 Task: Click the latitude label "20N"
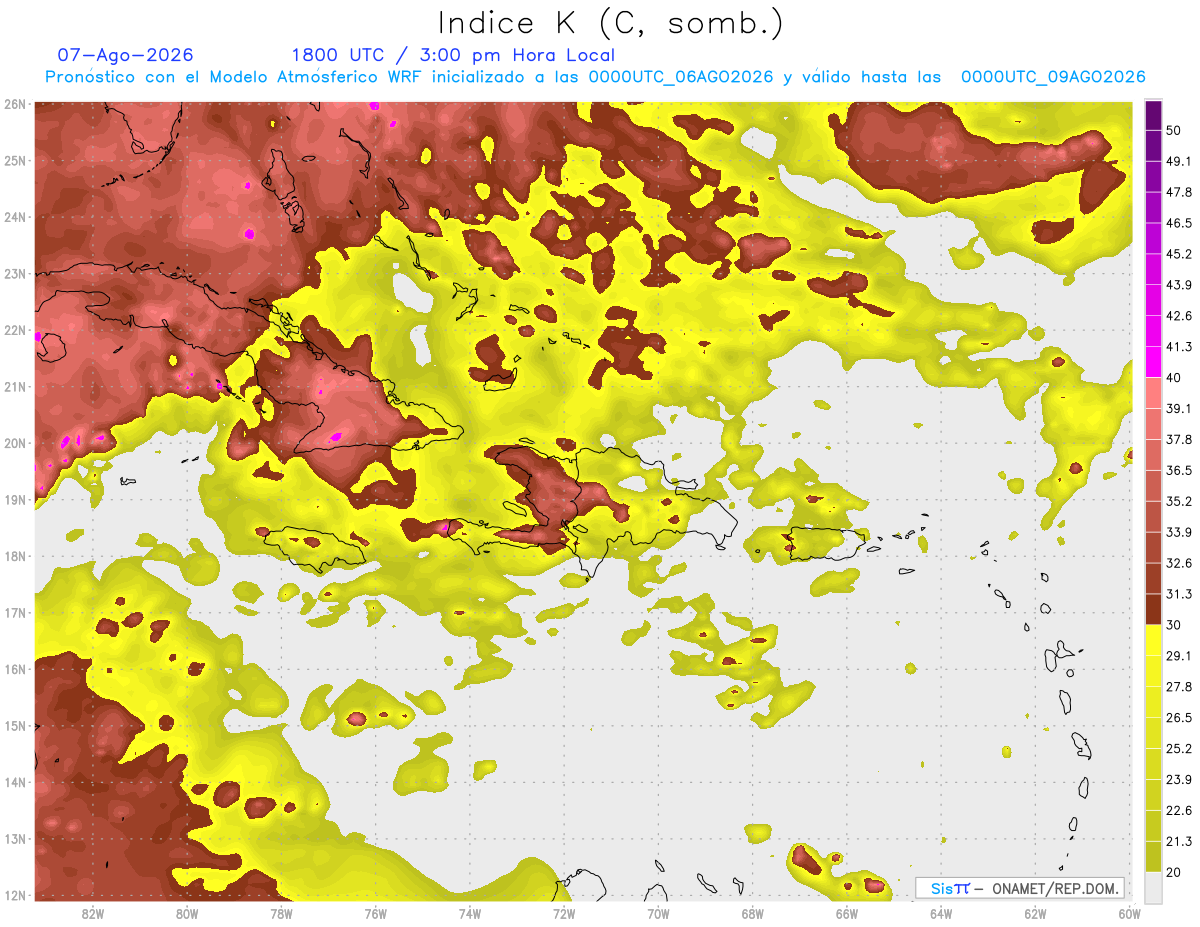click(x=15, y=443)
